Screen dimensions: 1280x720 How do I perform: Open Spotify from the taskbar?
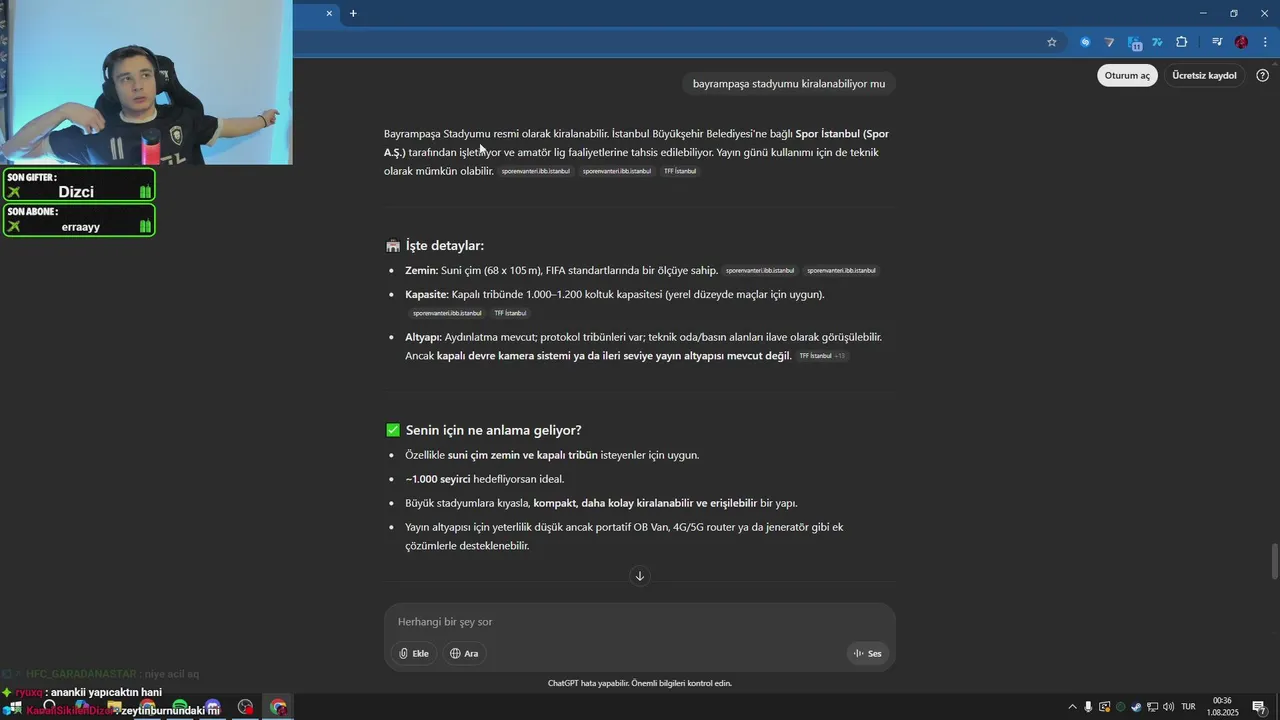(180, 707)
